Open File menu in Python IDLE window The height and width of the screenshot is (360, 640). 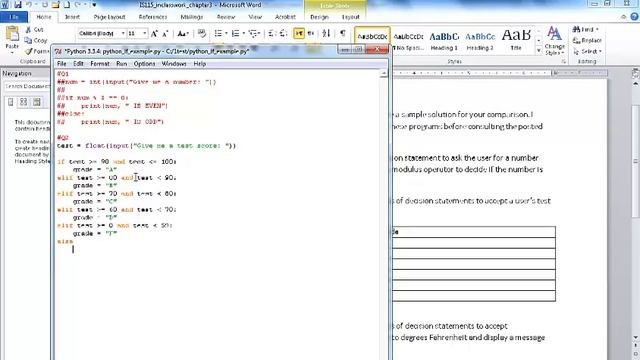62,64
